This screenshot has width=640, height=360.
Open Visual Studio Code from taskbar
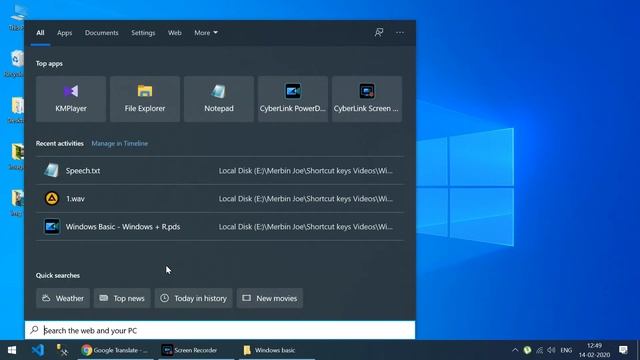point(38,350)
